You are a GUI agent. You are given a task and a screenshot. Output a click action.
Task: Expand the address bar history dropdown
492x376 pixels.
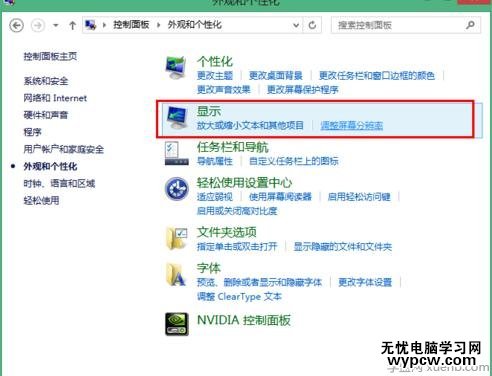click(x=296, y=25)
